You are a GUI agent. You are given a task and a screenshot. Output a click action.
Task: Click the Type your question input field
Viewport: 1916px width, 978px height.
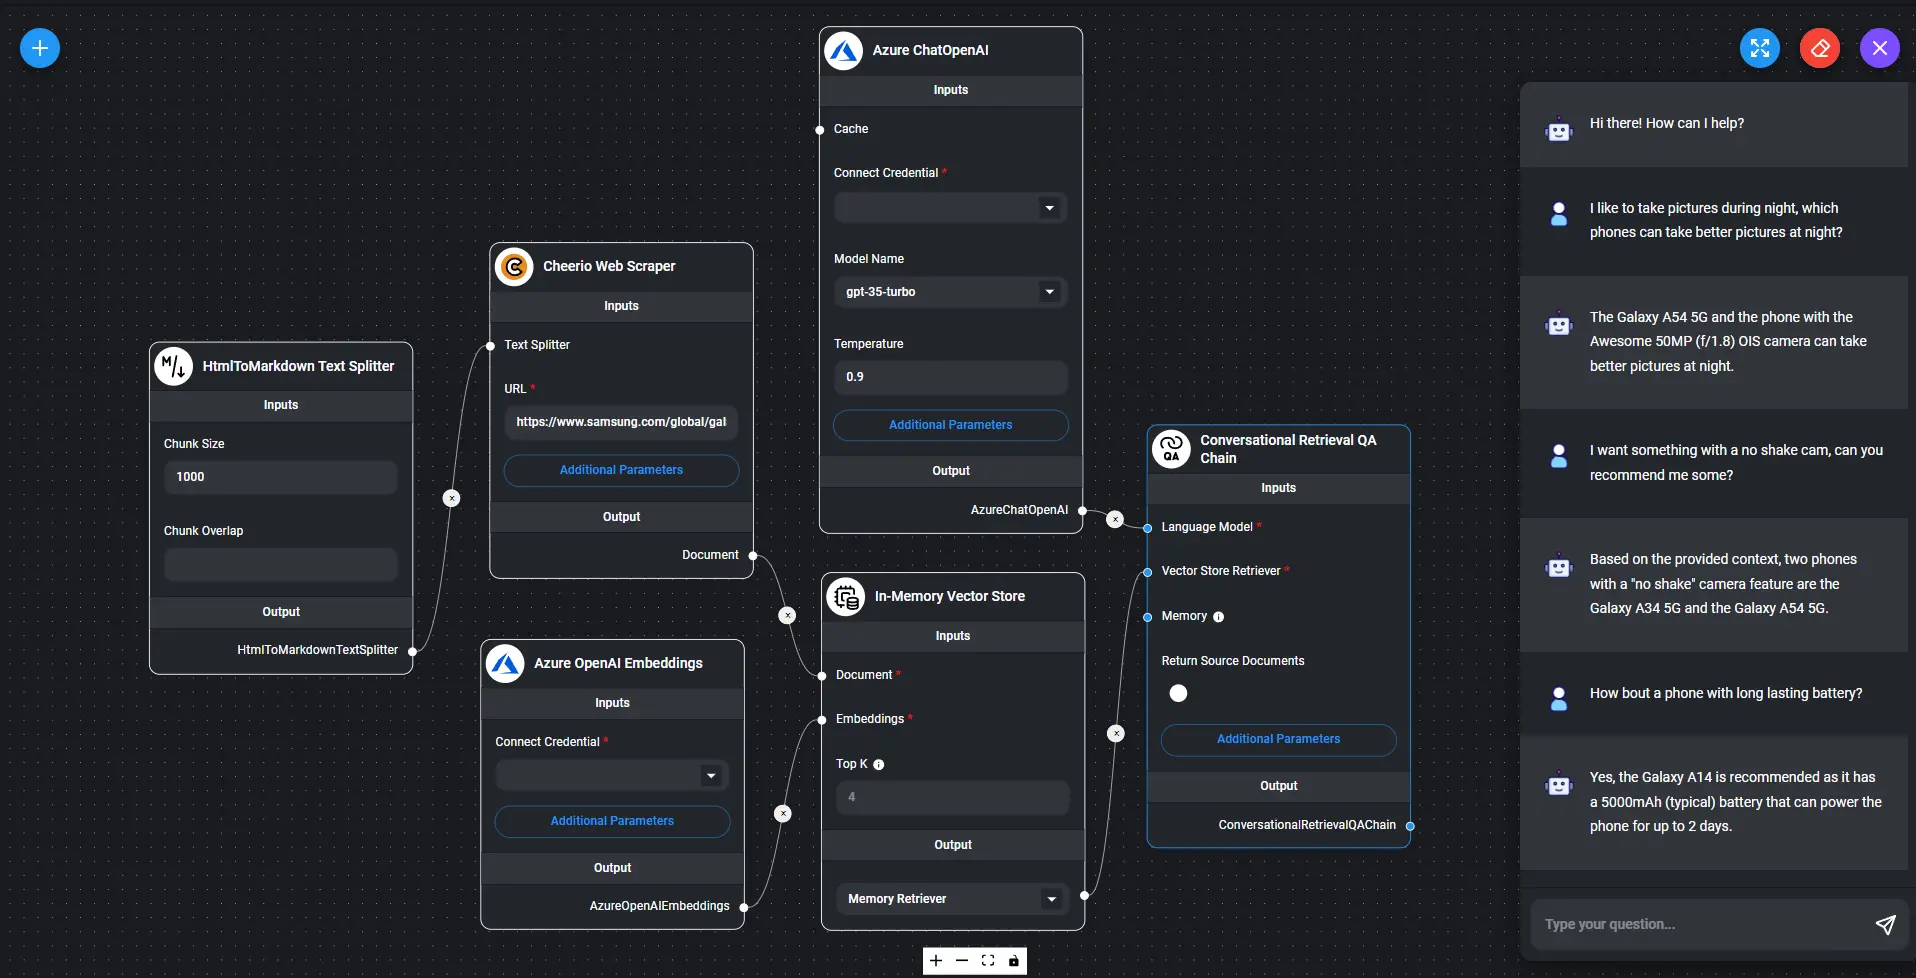click(1700, 924)
